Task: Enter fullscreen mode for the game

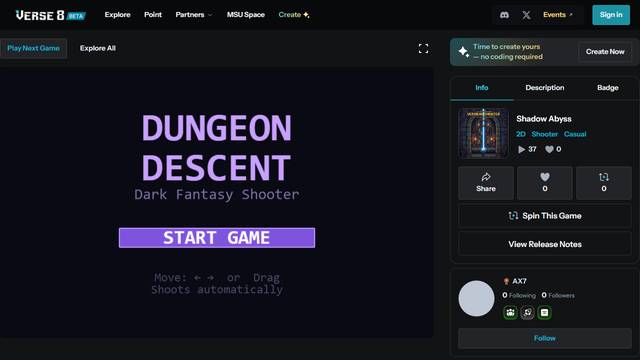Action: coord(423,49)
